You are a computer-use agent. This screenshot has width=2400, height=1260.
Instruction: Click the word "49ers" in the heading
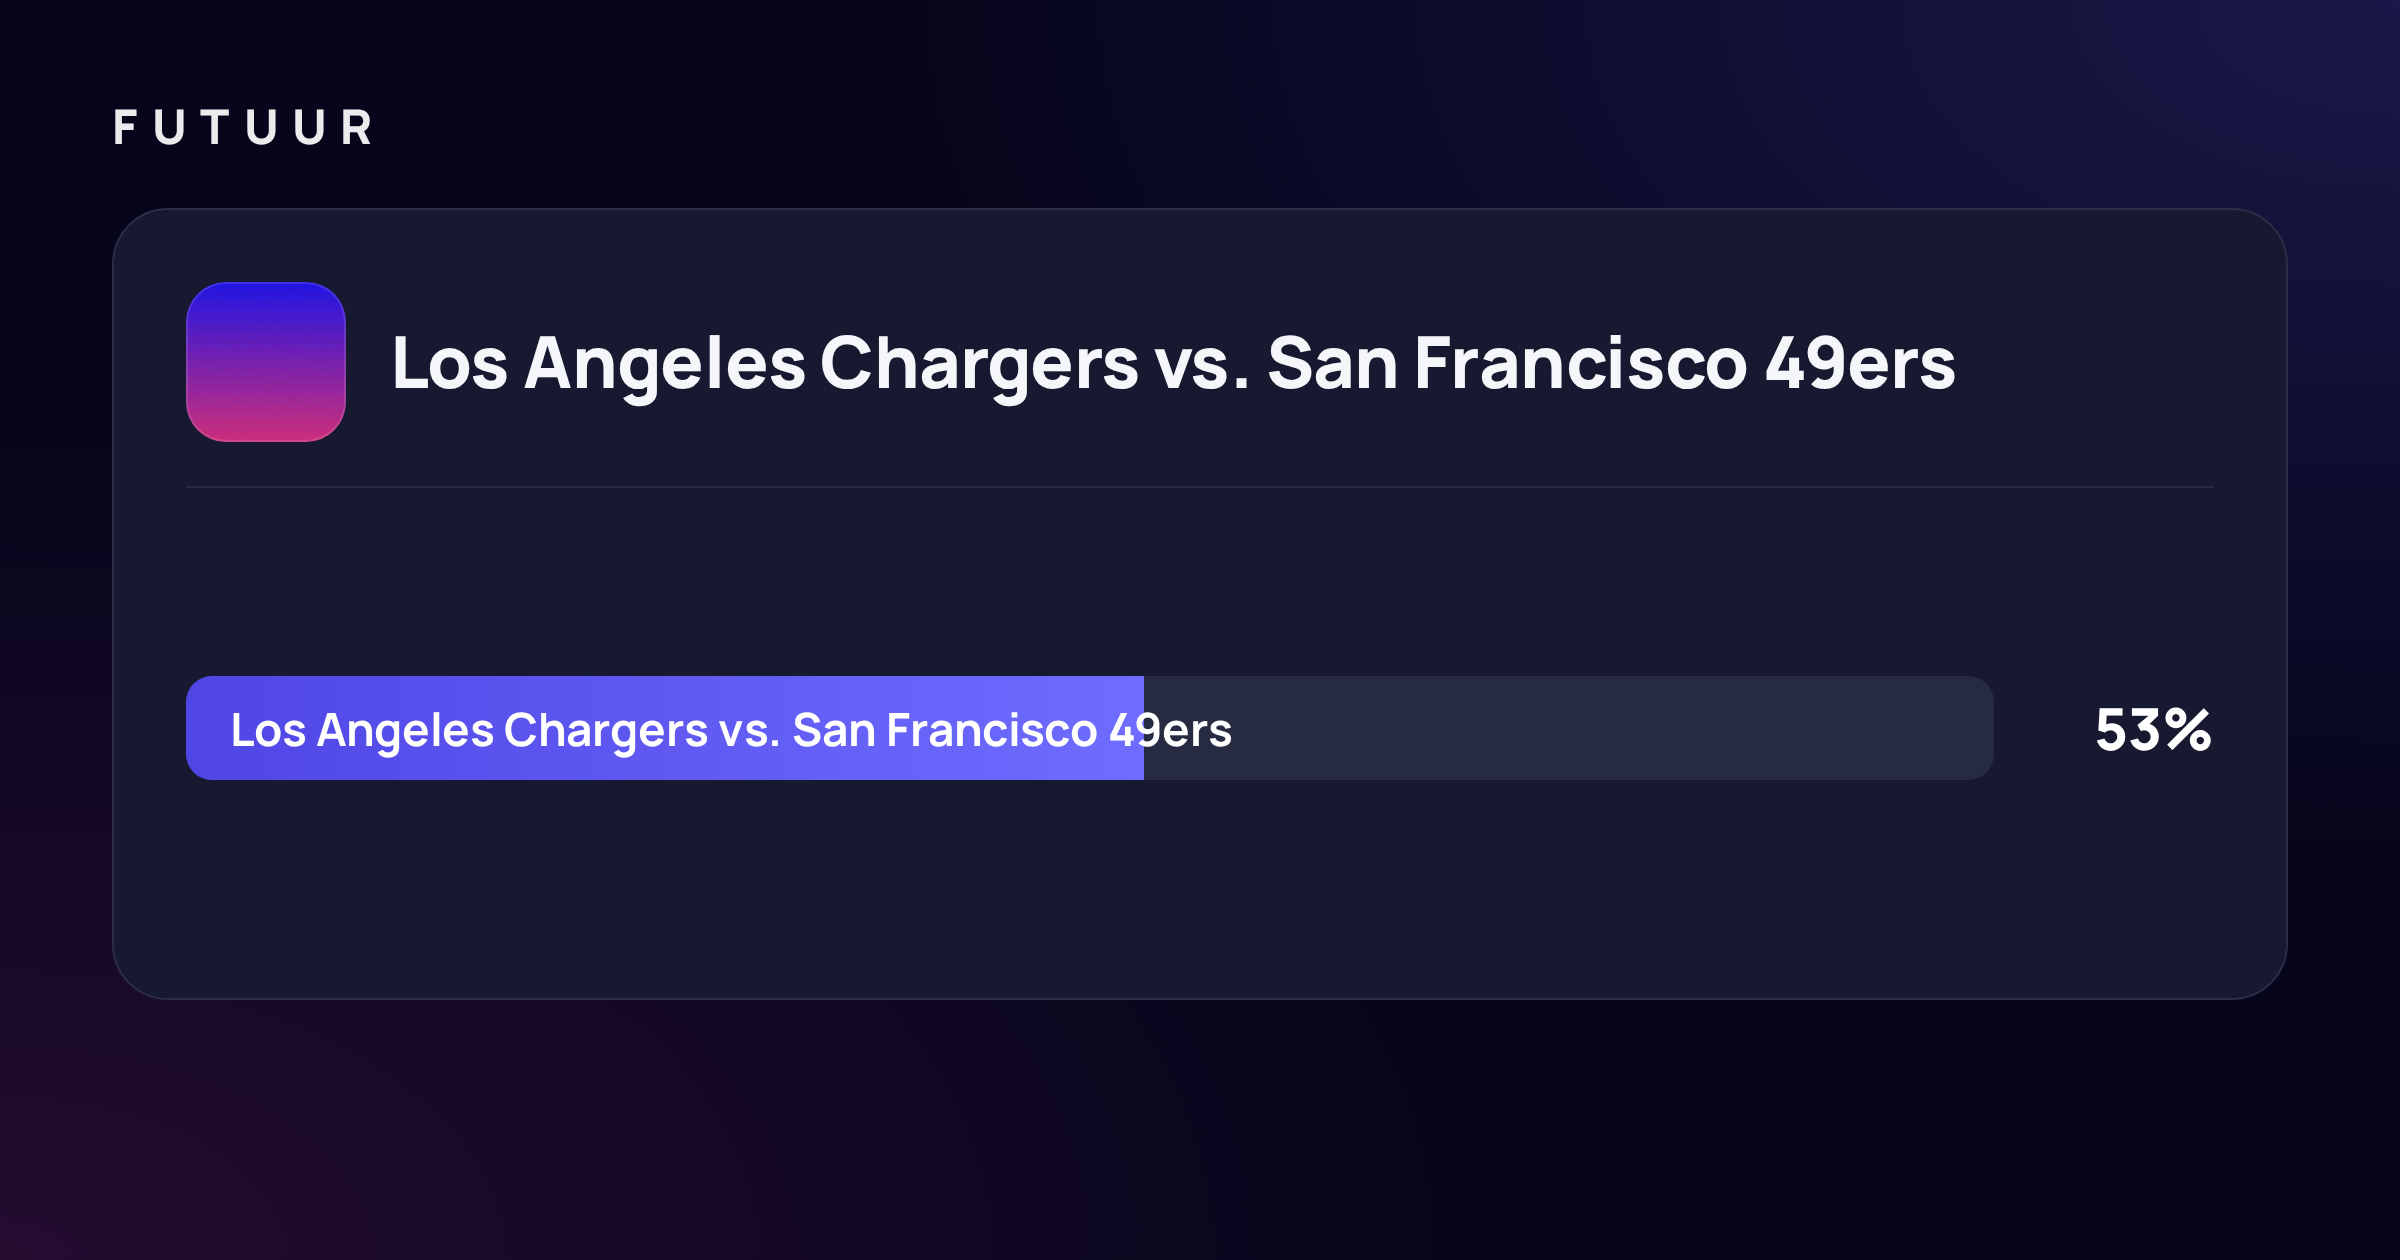[x=1860, y=364]
